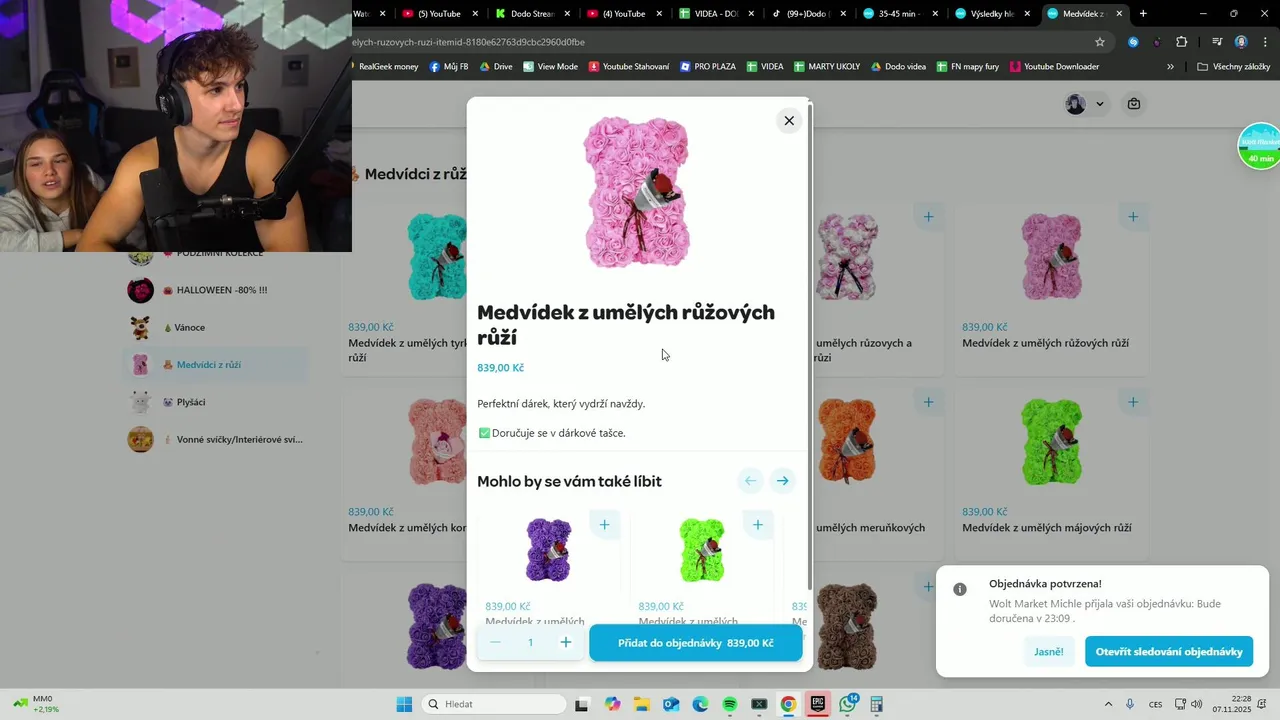The width and height of the screenshot is (1280, 720).
Task: Select HALLOWEEN -80% category
Action: coord(216,290)
